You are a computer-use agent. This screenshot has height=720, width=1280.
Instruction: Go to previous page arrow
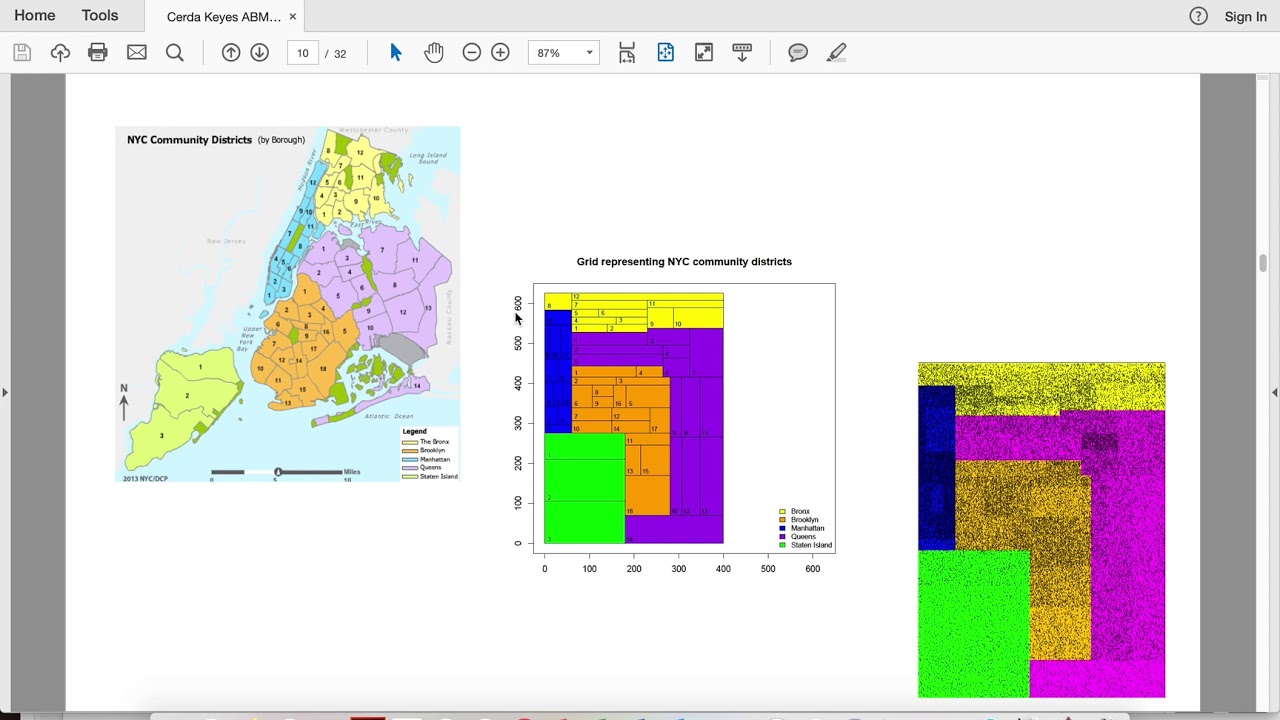[231, 53]
